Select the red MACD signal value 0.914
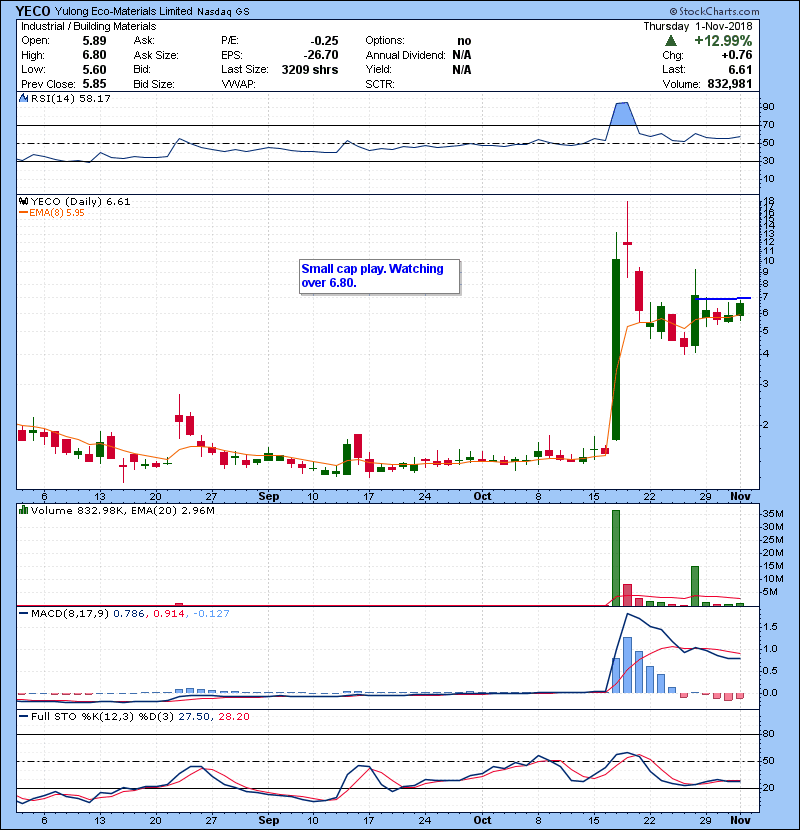 coord(169,613)
